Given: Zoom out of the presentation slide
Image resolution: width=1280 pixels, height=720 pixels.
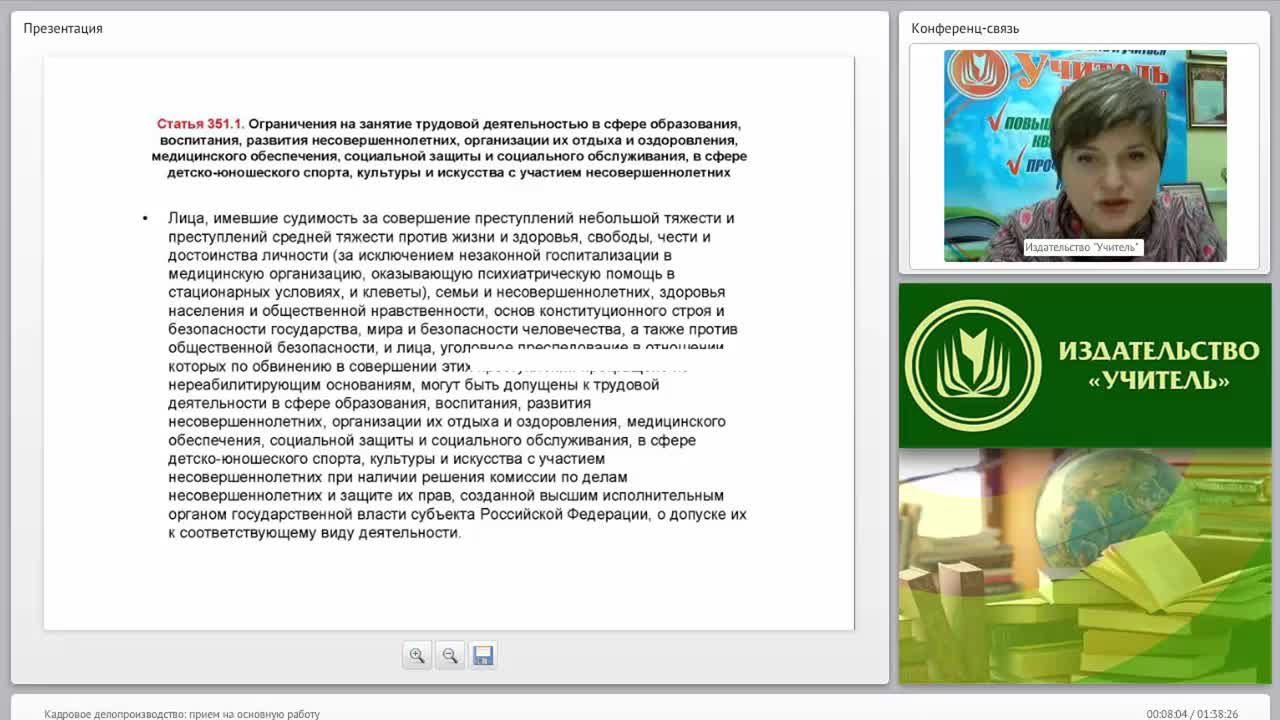Looking at the screenshot, I should (x=450, y=655).
